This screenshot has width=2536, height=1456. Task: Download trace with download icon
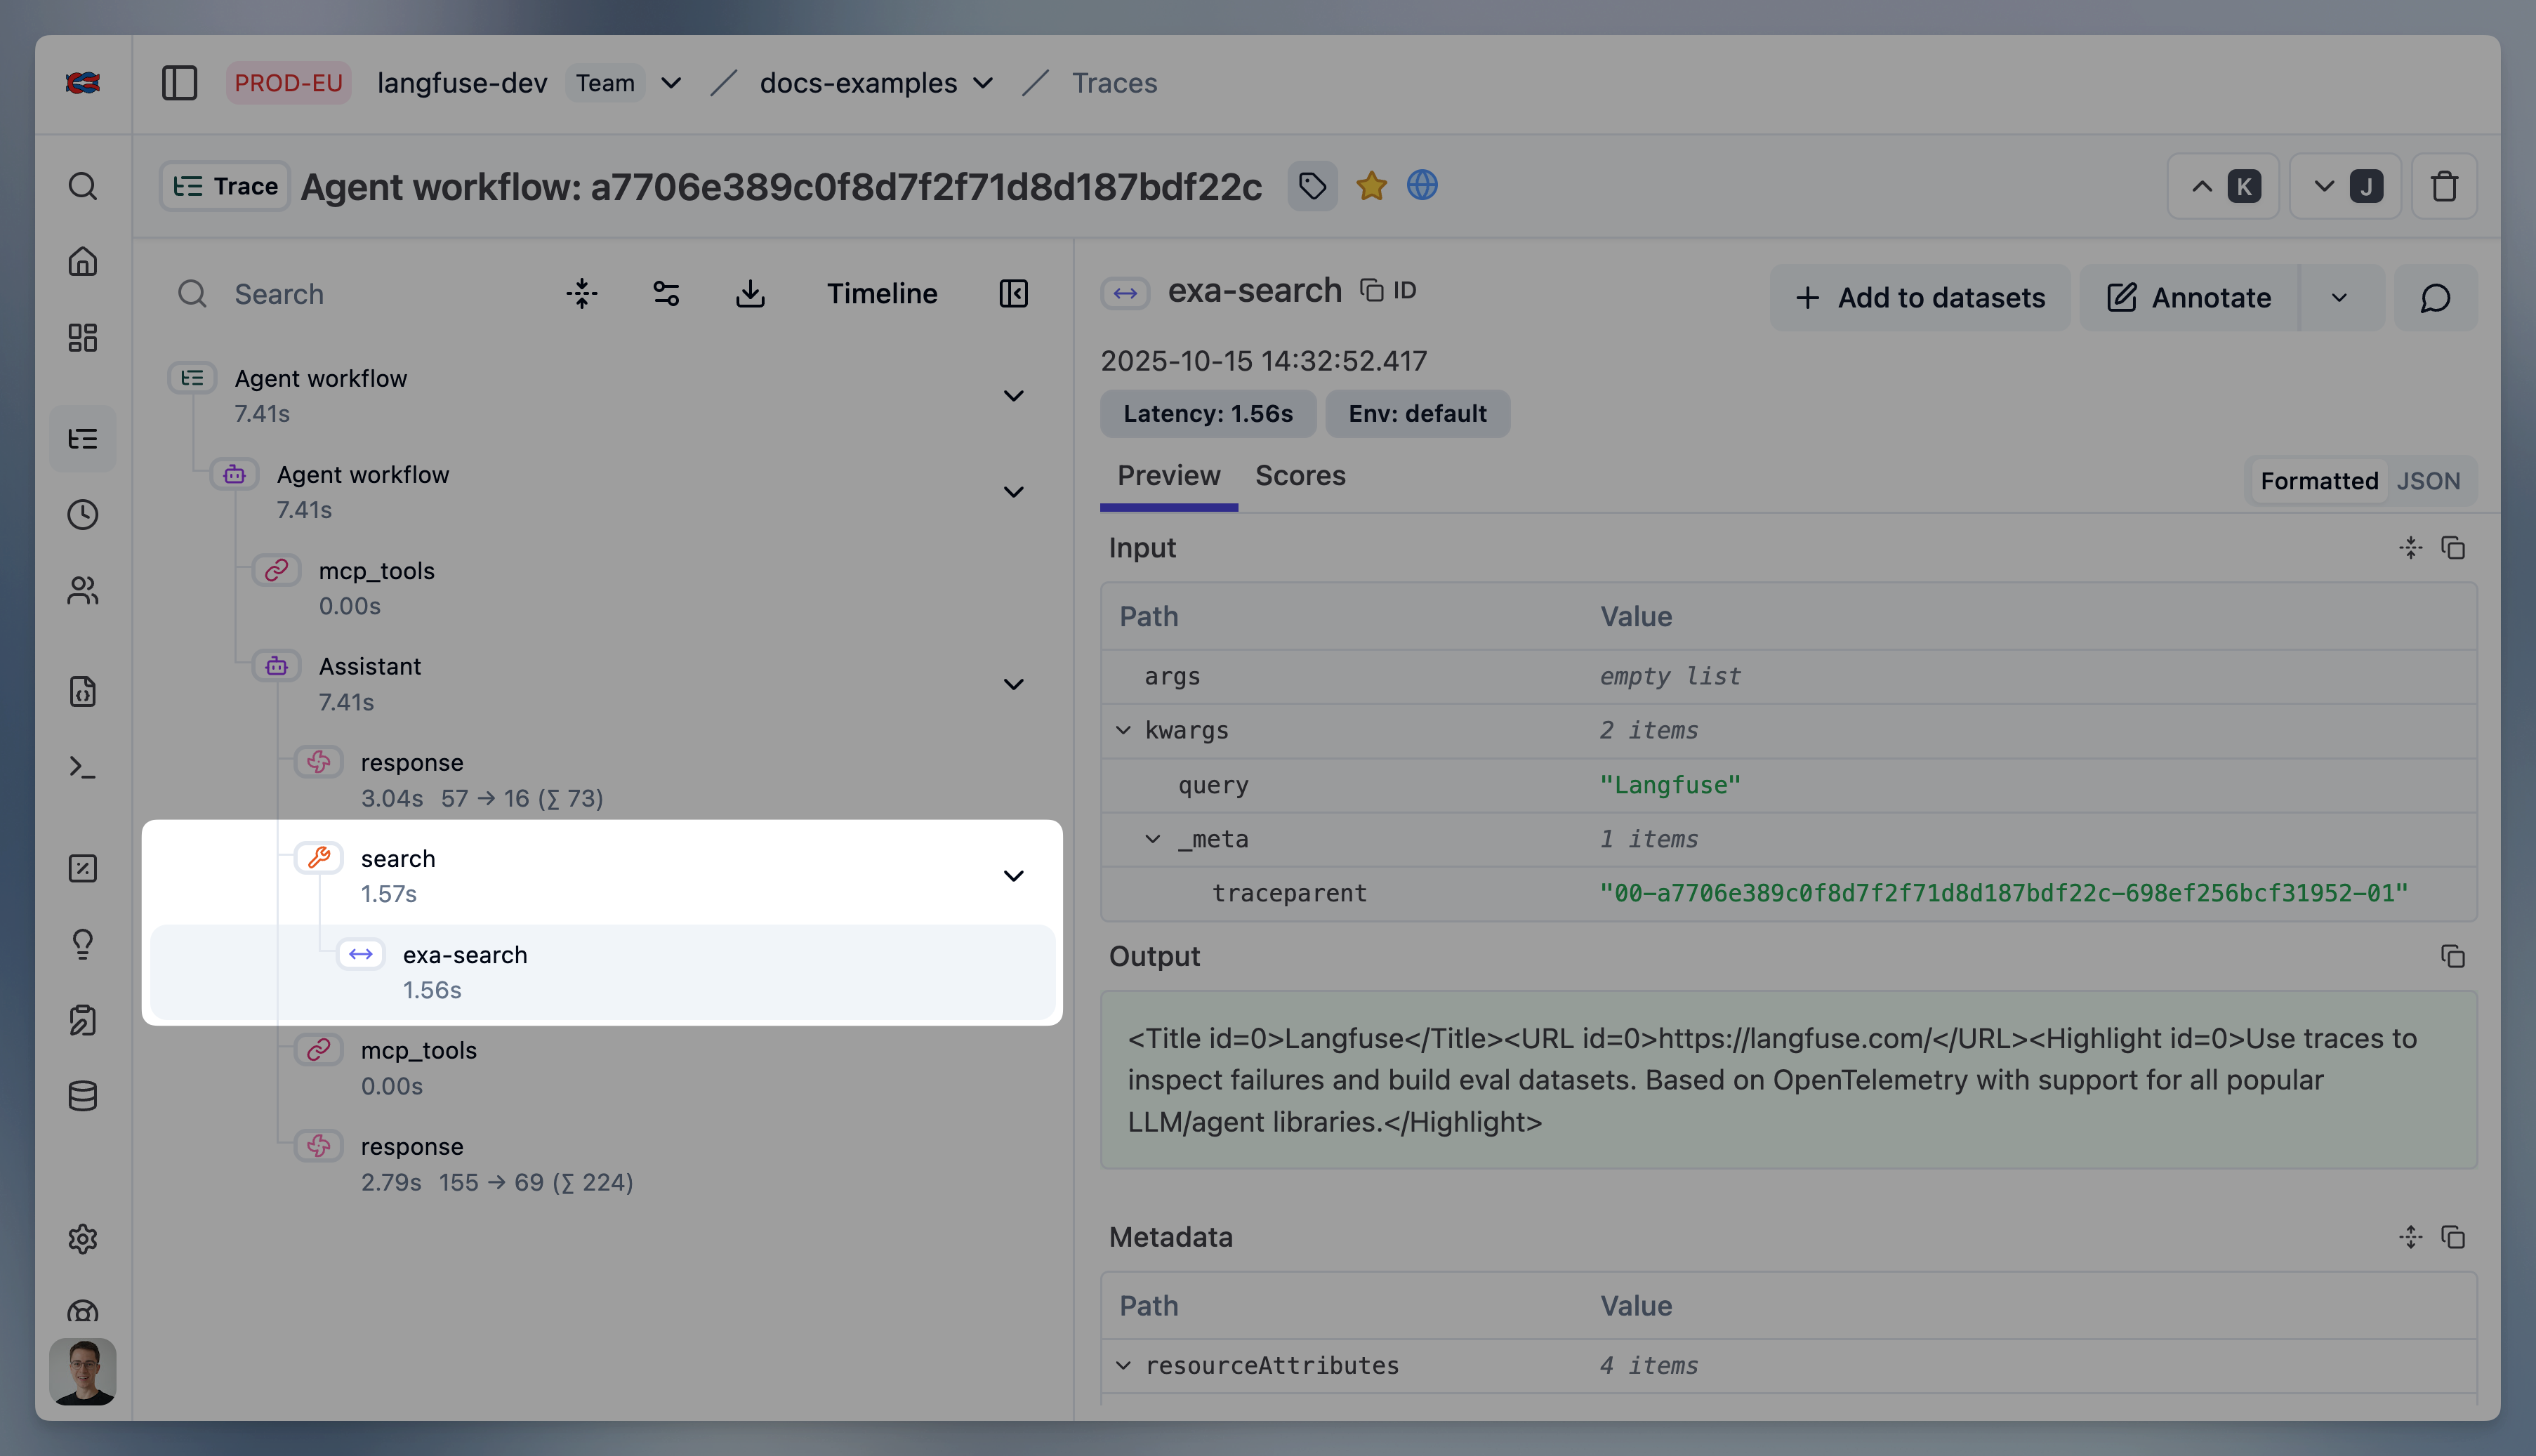[x=750, y=294]
